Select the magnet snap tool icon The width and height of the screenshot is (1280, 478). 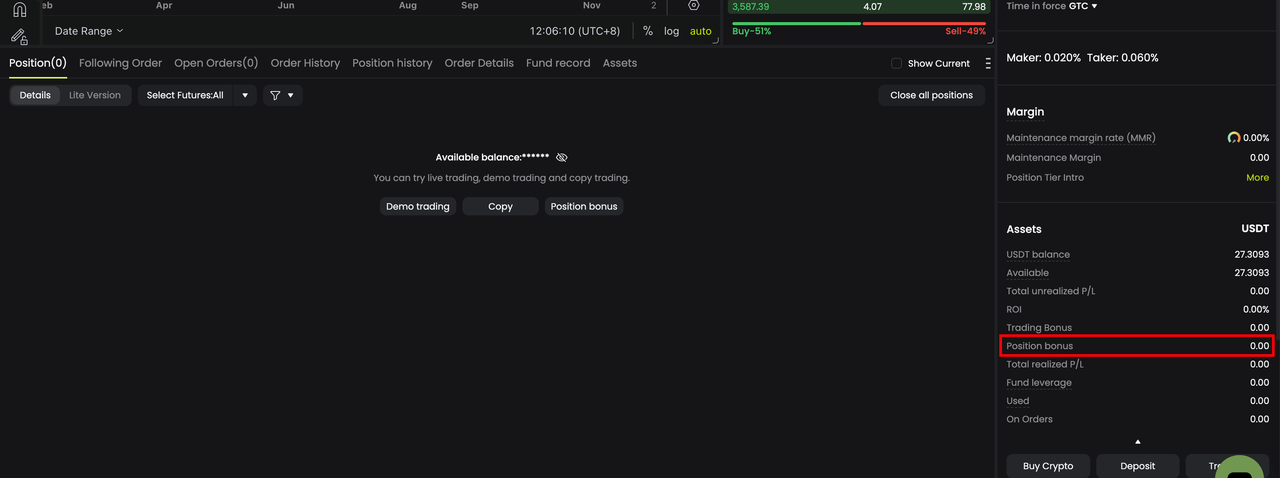point(19,10)
